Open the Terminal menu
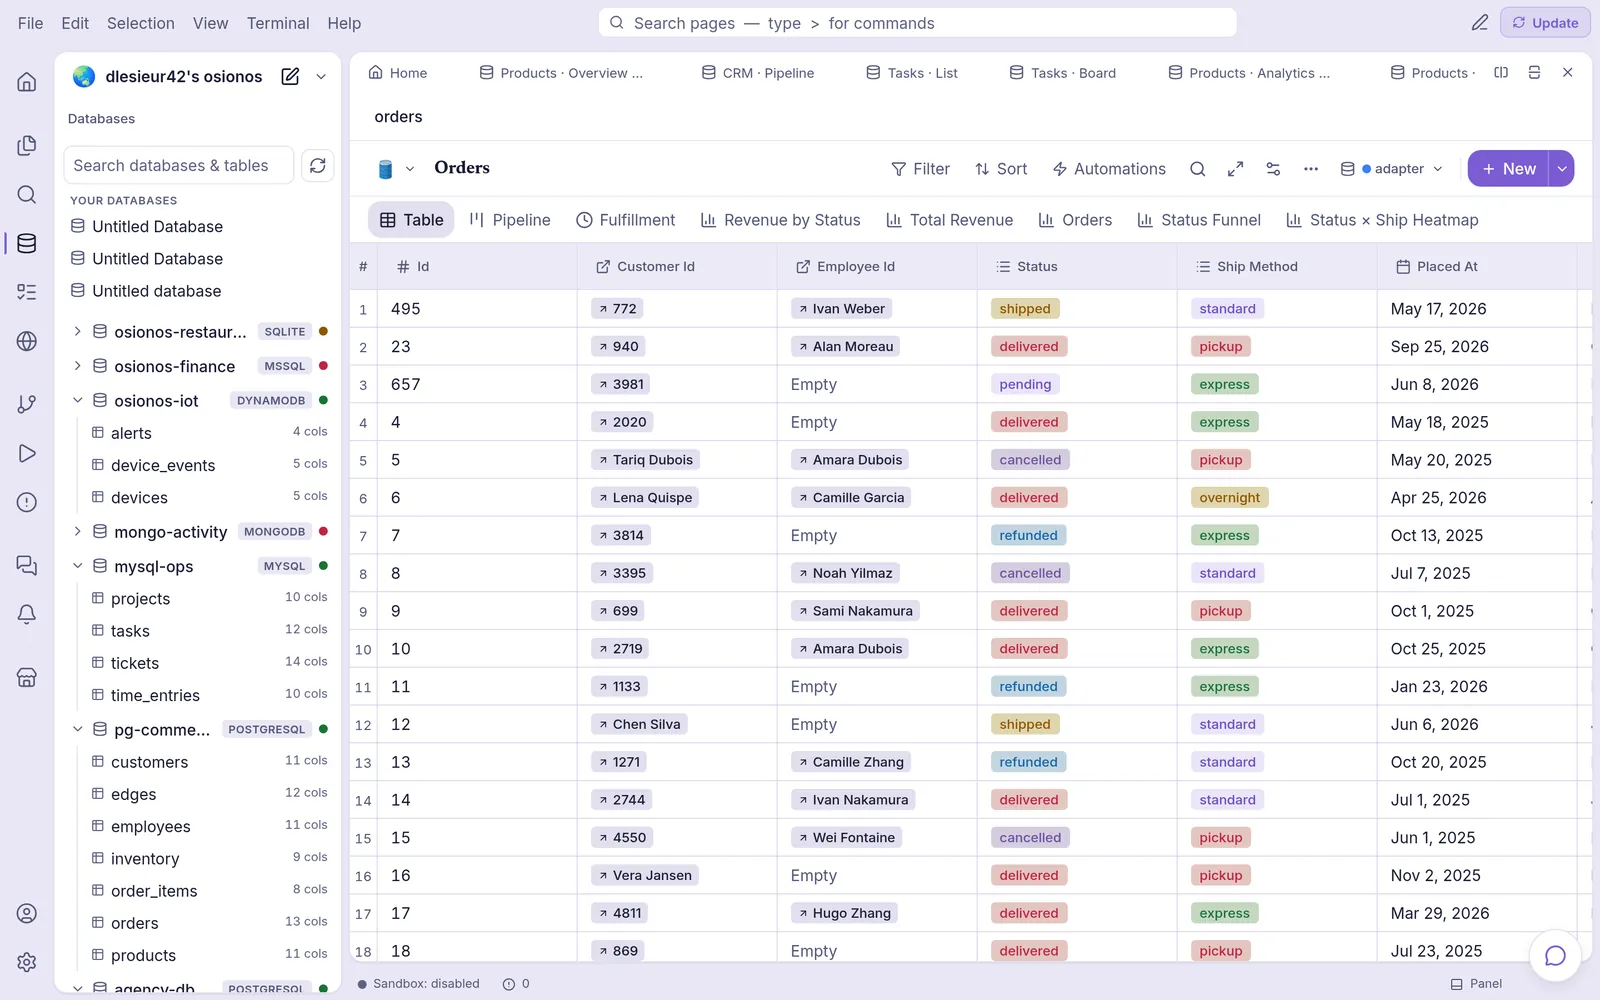This screenshot has width=1600, height=1000. [278, 23]
